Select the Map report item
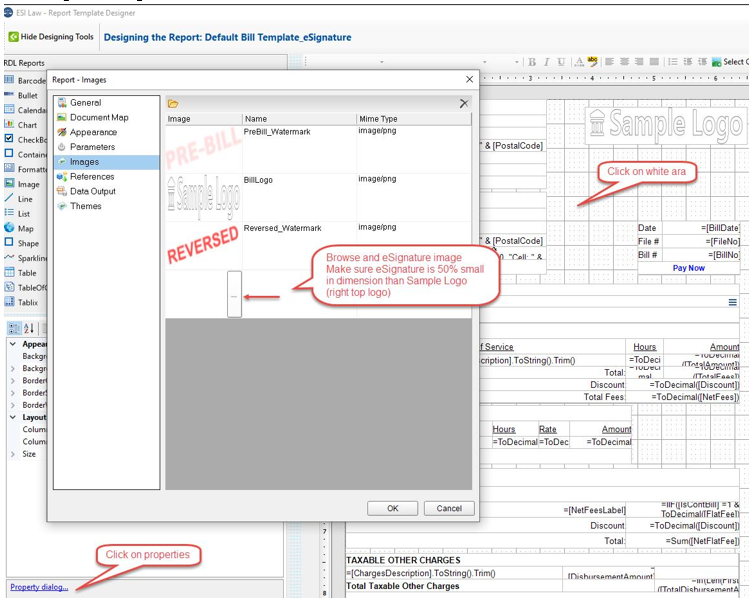This screenshot has width=749, height=603. (19, 228)
